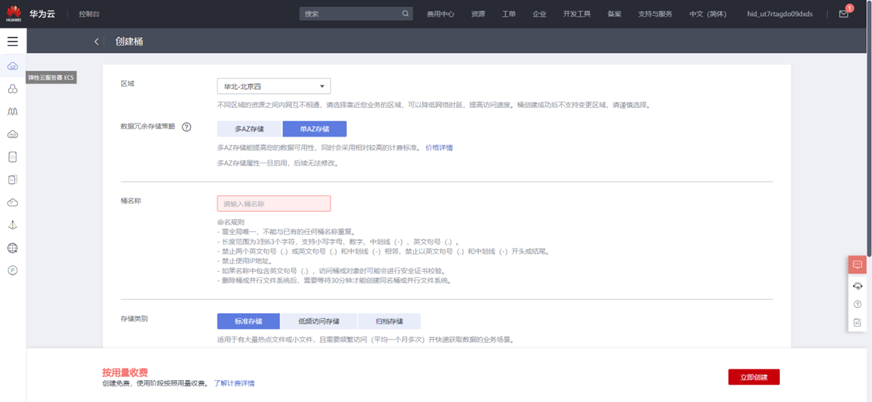The width and height of the screenshot is (872, 402).
Task: Click the search magnifier icon
Action: (405, 14)
